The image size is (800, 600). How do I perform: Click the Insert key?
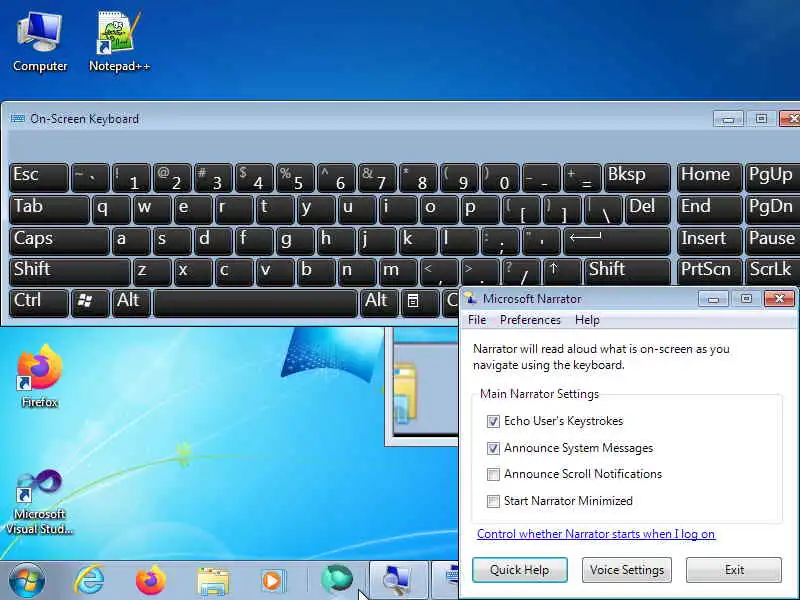click(x=709, y=241)
